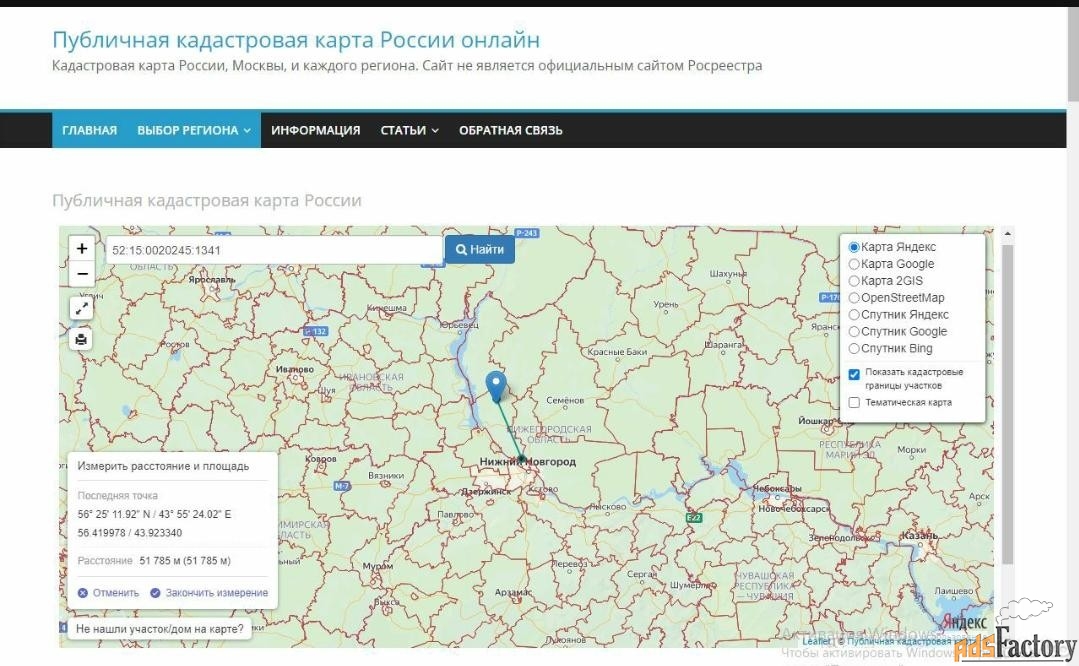Zoom out with the map minus button
The width and height of the screenshot is (1079, 666).
(x=82, y=274)
